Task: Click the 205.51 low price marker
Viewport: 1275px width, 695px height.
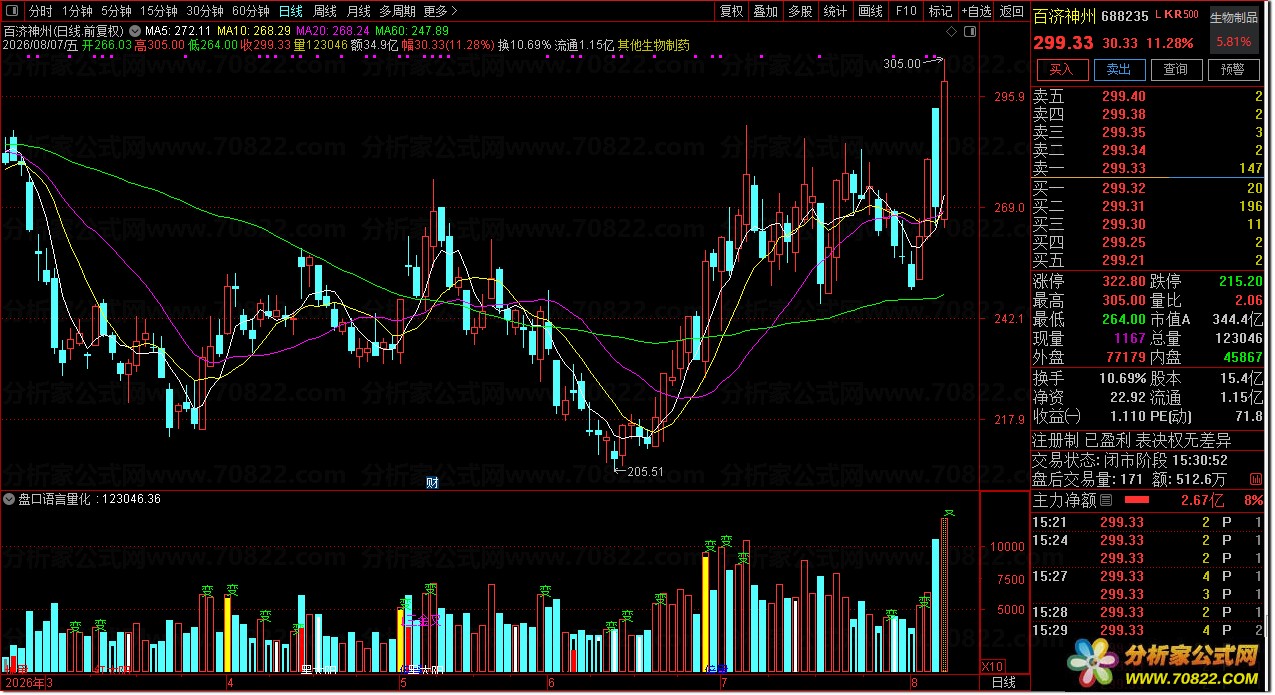Action: (646, 471)
